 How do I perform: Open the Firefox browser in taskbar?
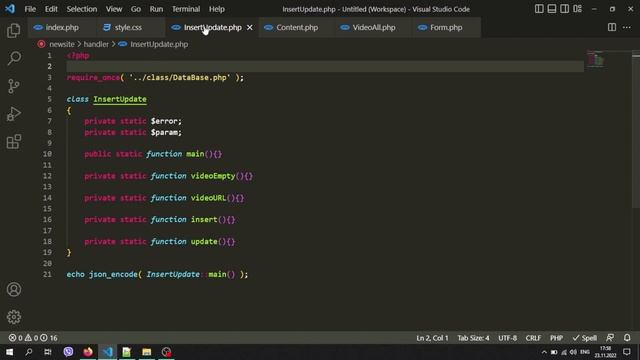pyautogui.click(x=88, y=352)
